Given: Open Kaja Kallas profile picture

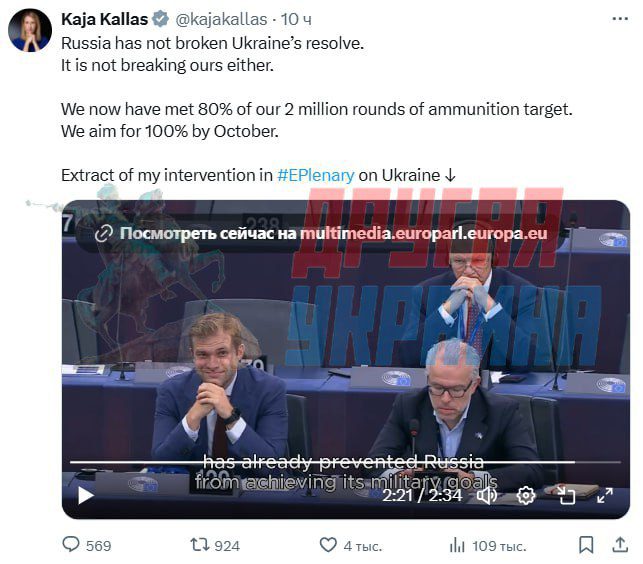Looking at the screenshot, I should coord(30,30).
